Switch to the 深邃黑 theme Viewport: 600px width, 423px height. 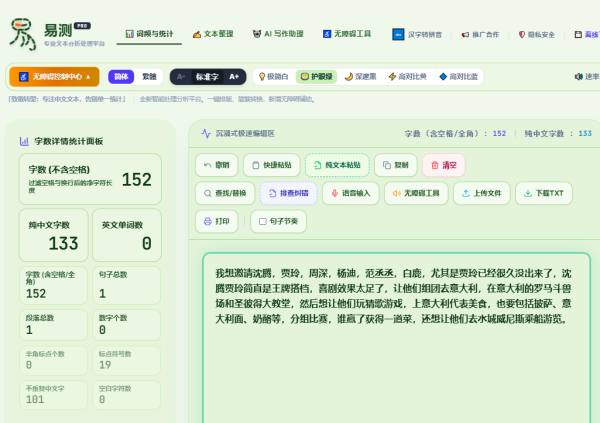360,77
